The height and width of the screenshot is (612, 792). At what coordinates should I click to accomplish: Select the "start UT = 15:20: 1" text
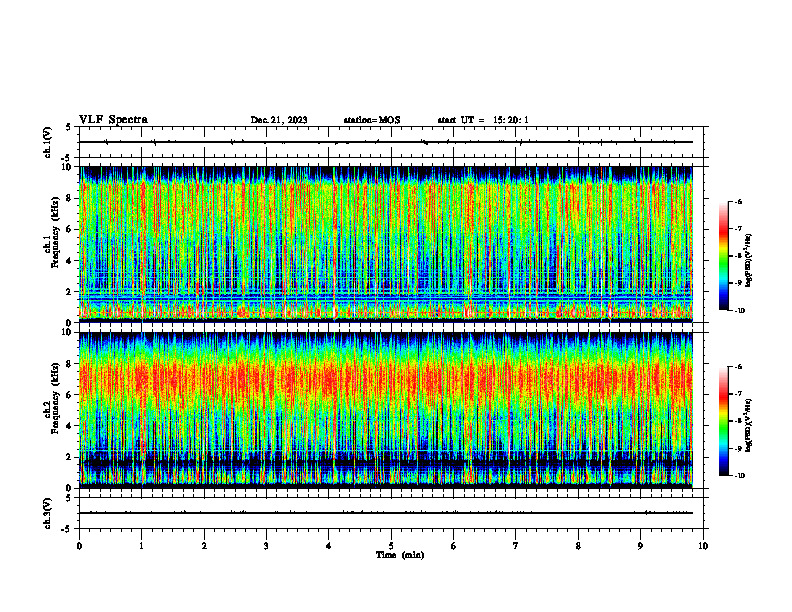[x=483, y=120]
